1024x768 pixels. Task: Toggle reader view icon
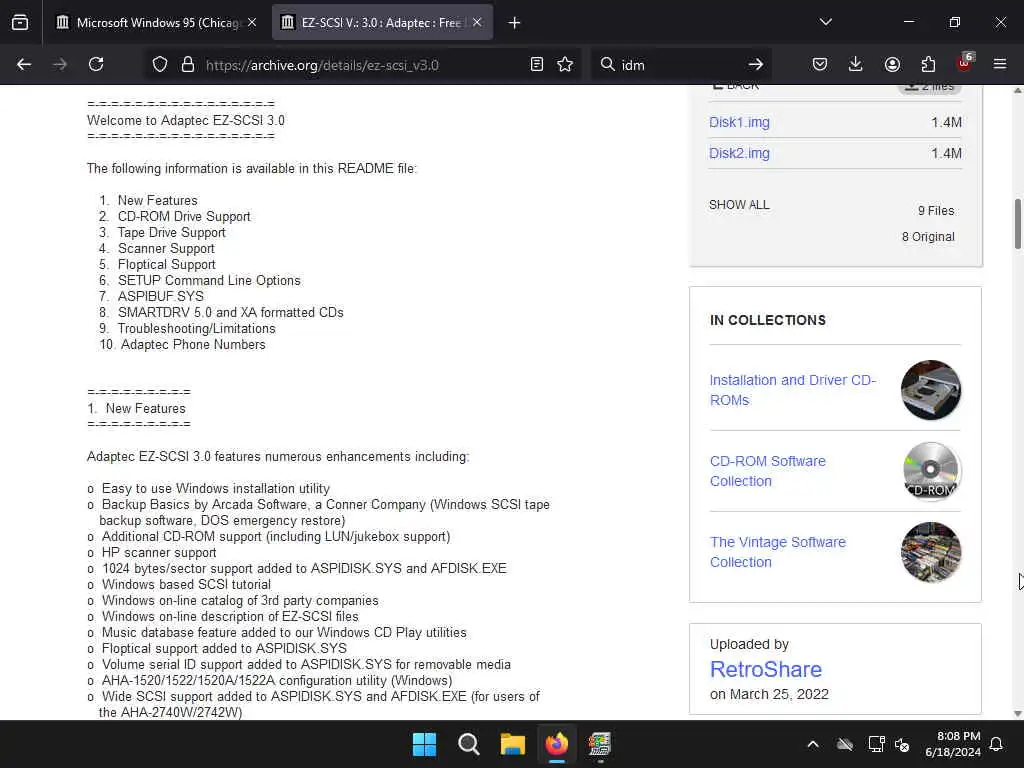[537, 64]
